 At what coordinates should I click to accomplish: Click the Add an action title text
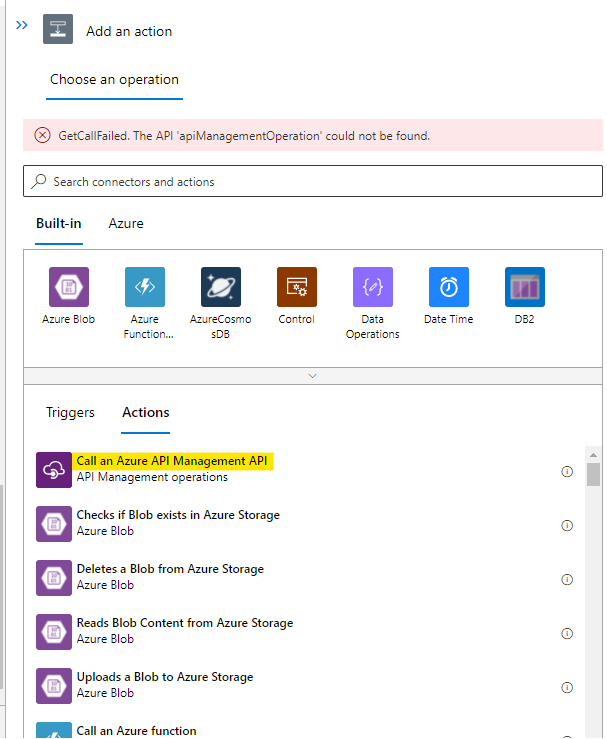(x=129, y=31)
